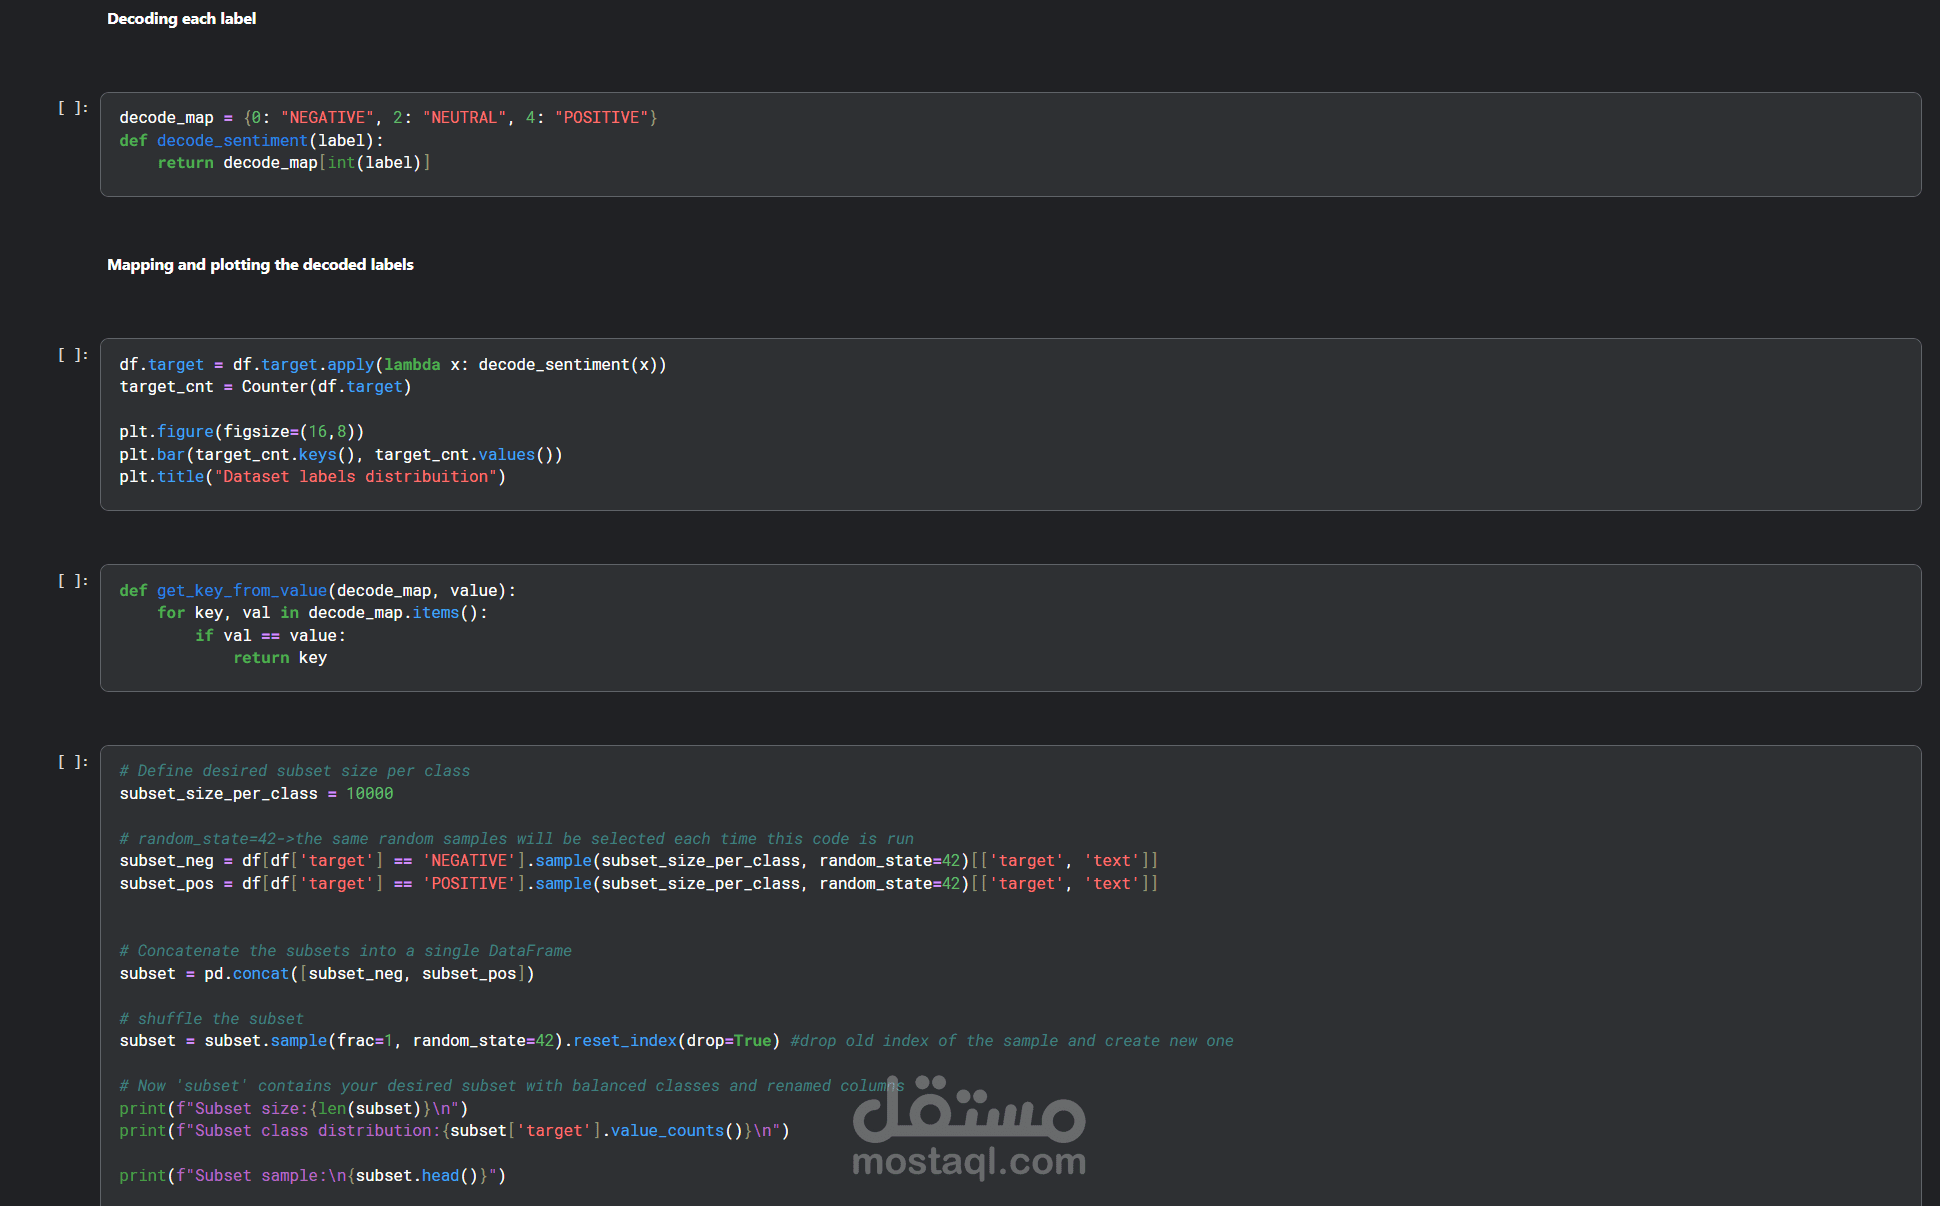The image size is (1940, 1206).
Task: Click the 'return key' line
Action: (279, 658)
